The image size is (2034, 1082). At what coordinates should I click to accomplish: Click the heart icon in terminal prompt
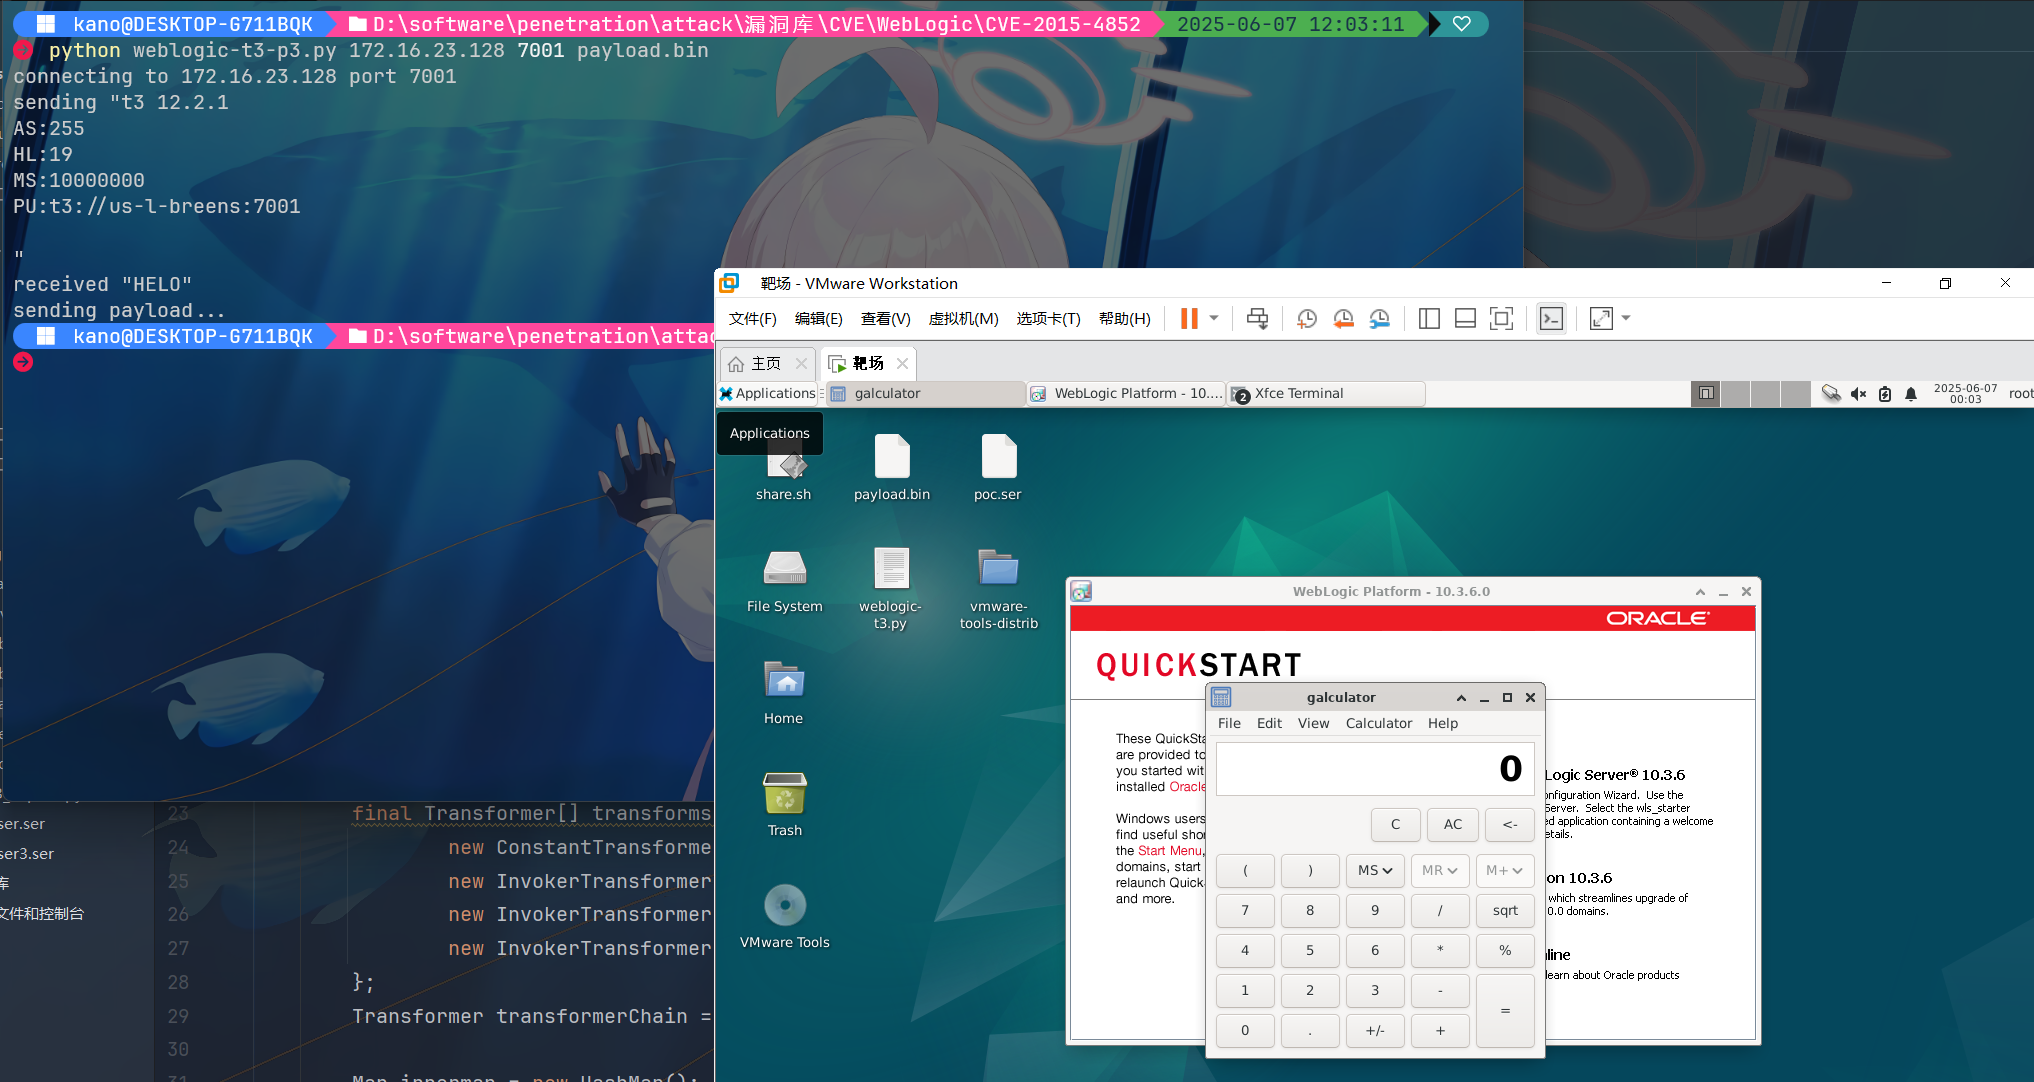1461,24
